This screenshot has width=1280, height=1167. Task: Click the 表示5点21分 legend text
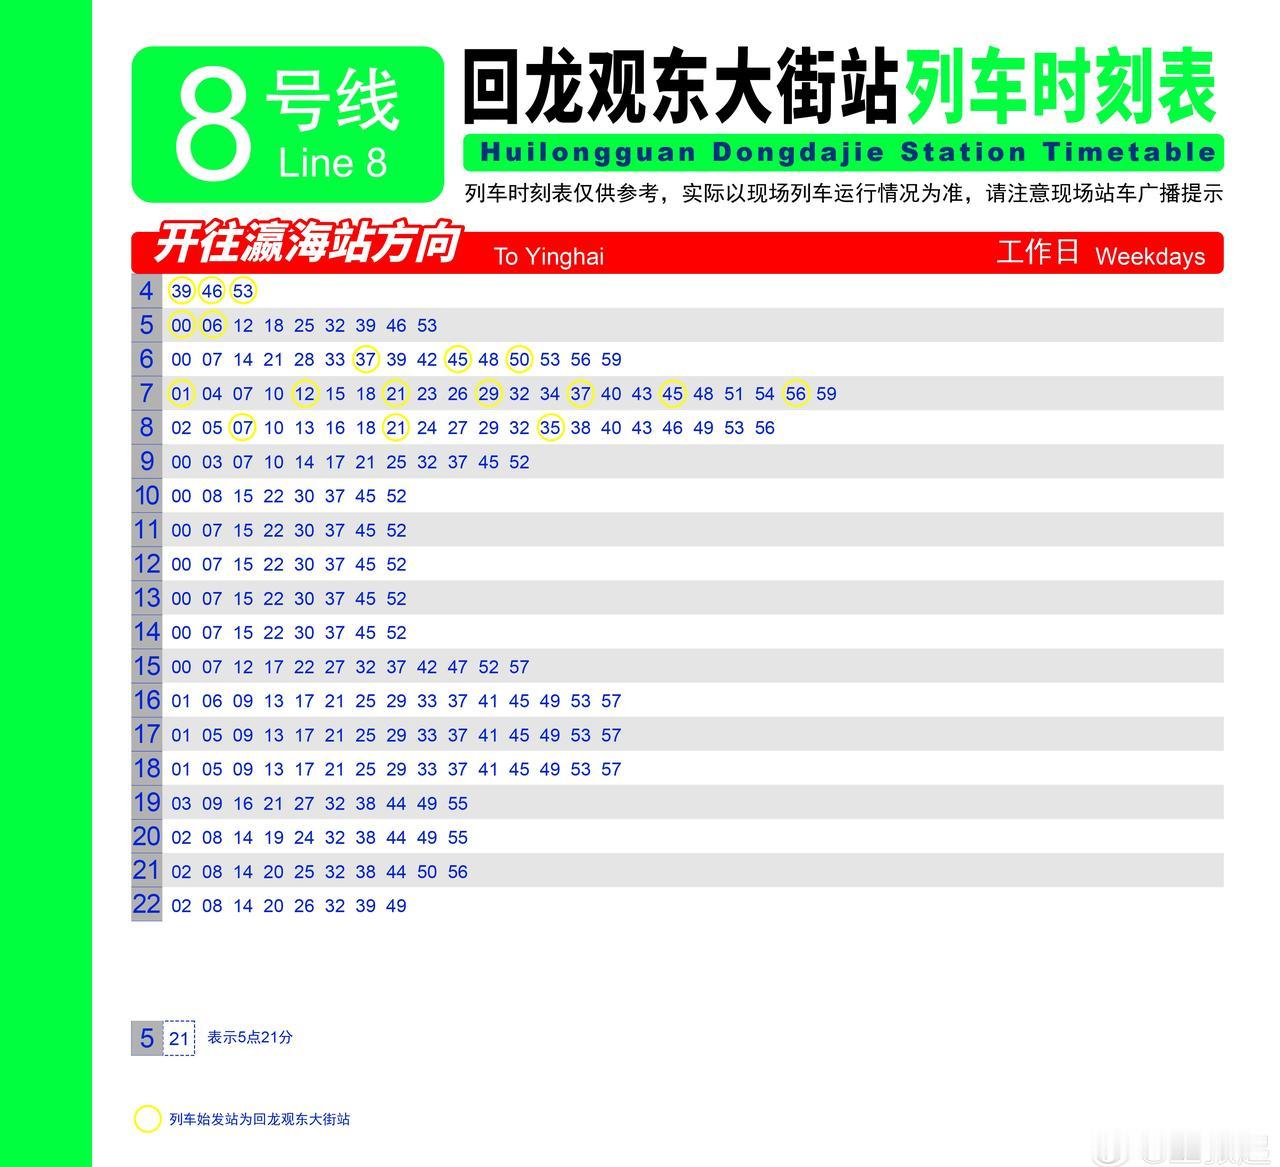click(x=249, y=1038)
